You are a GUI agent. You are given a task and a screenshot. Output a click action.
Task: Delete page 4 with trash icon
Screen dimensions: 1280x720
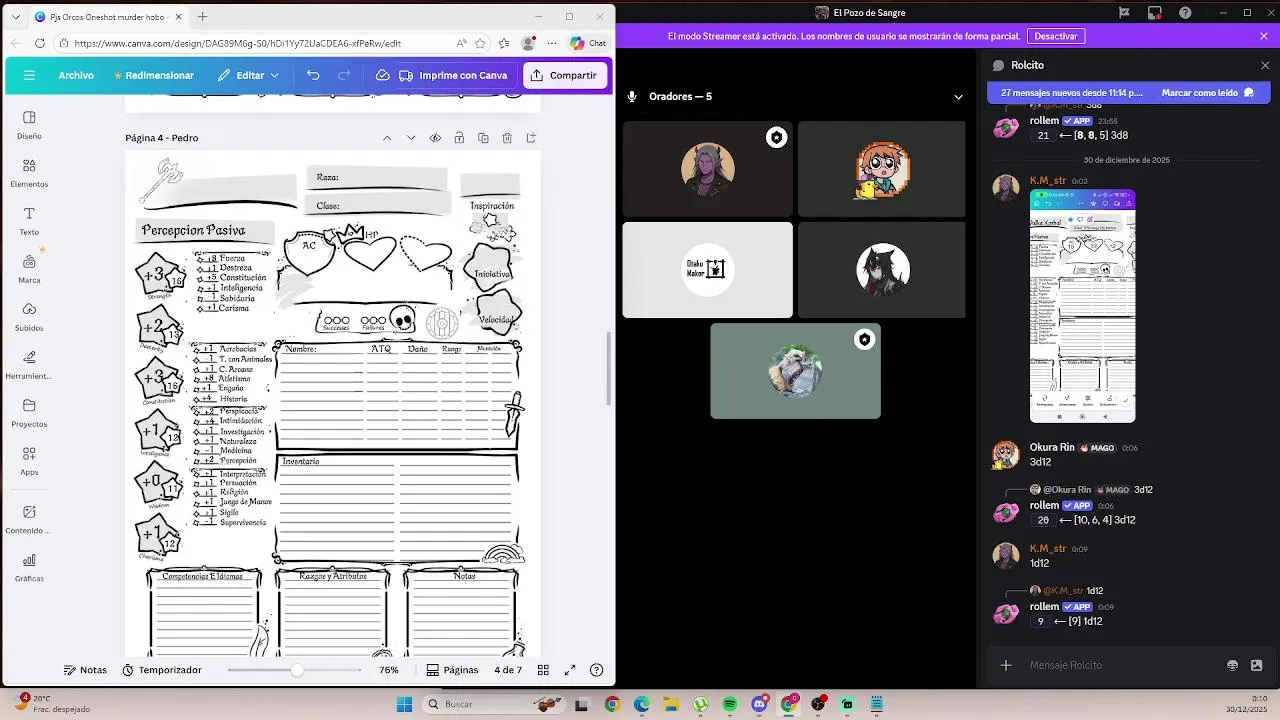coord(507,138)
